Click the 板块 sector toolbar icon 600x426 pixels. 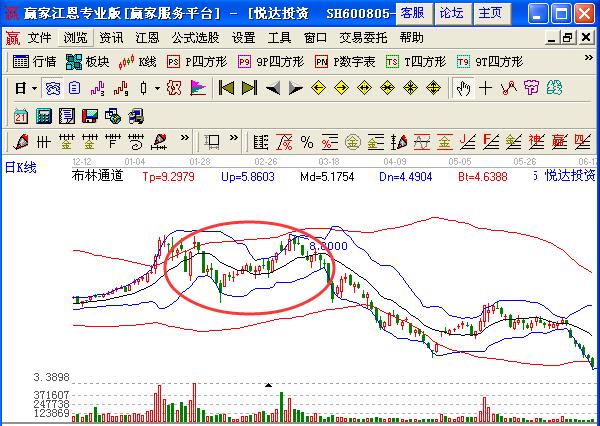click(89, 62)
